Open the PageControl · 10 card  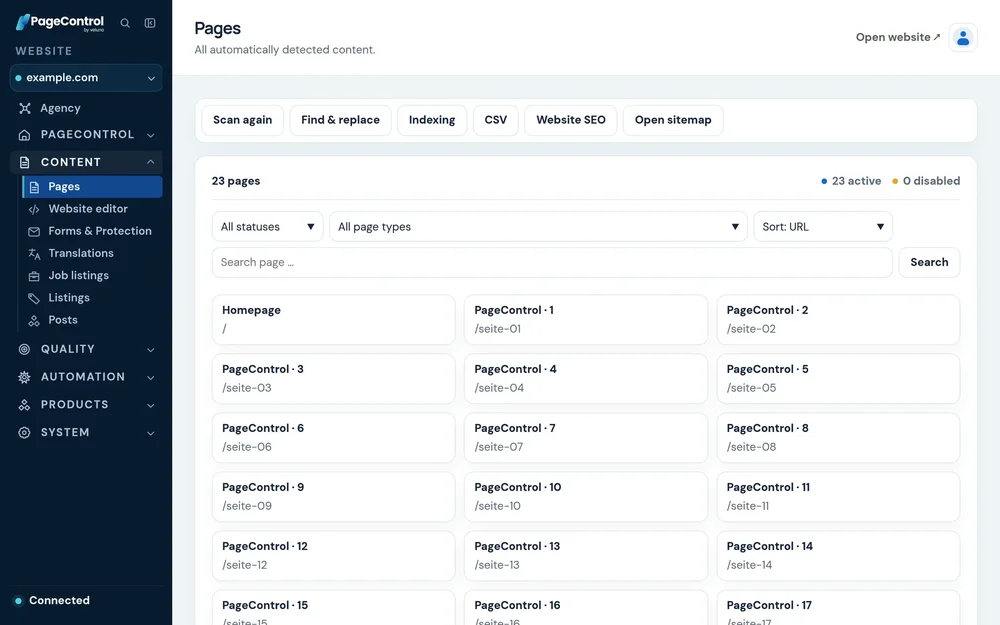pyautogui.click(x=586, y=497)
